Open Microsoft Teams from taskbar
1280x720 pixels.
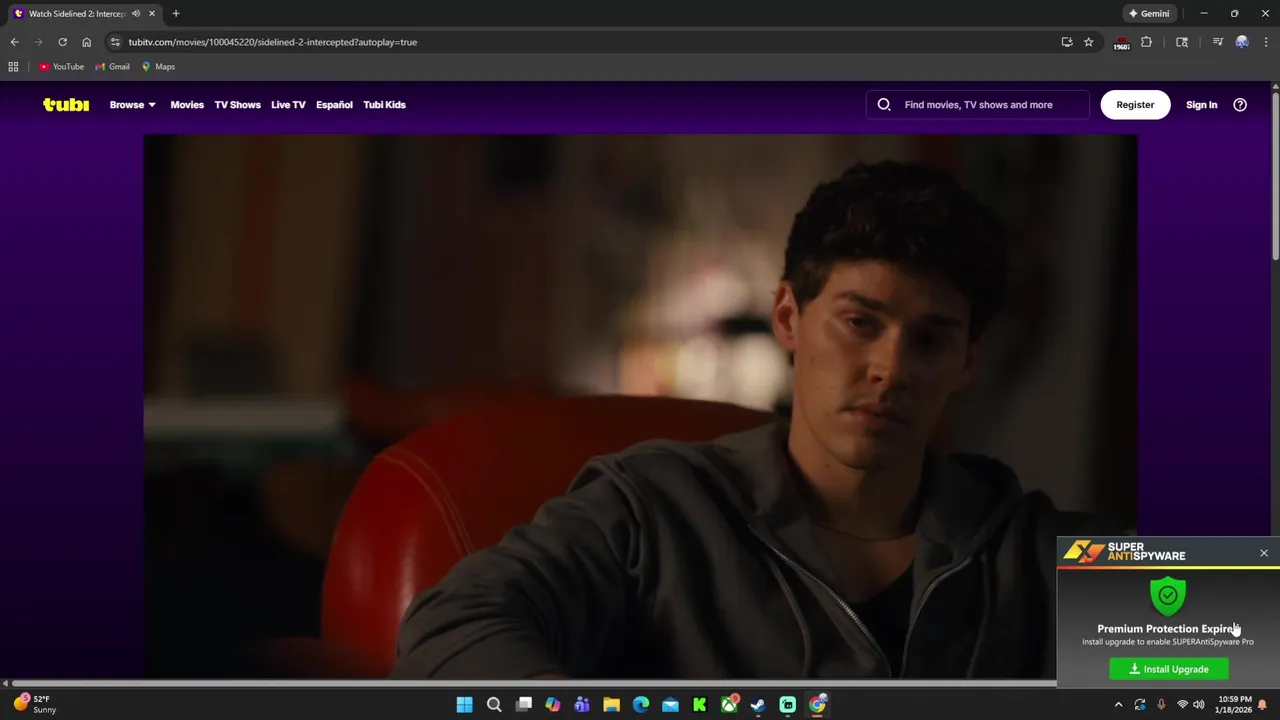point(582,705)
